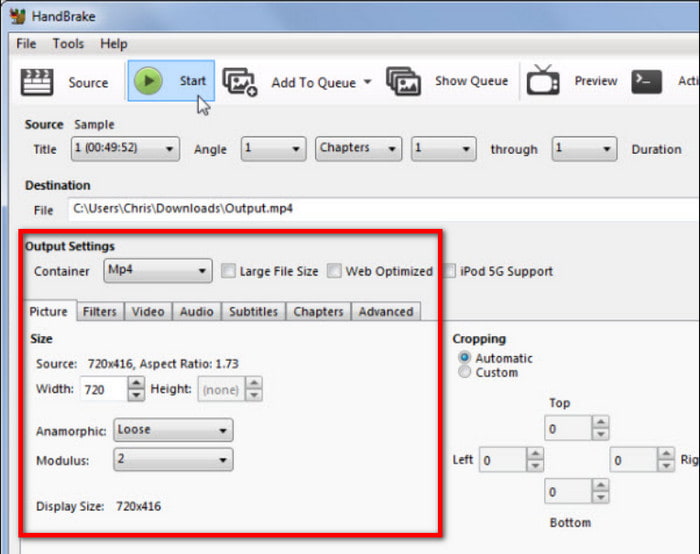The image size is (700, 554).
Task: Click the Height field showing (none)
Action: click(x=221, y=389)
